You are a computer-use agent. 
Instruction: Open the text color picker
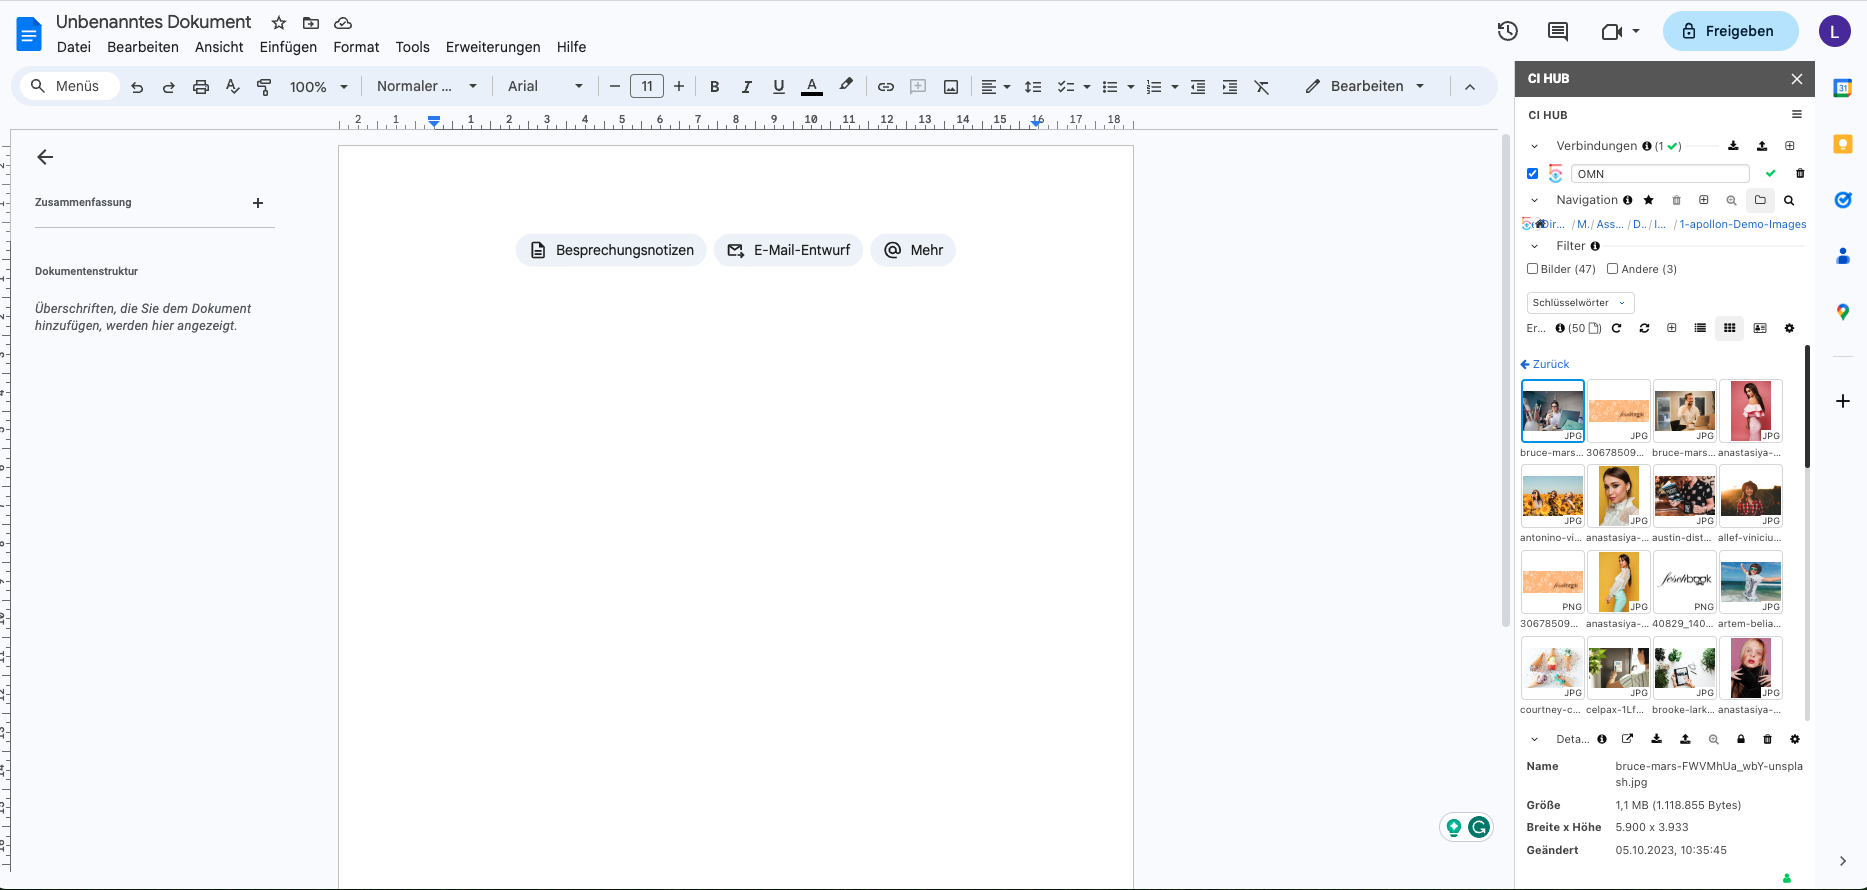point(812,87)
